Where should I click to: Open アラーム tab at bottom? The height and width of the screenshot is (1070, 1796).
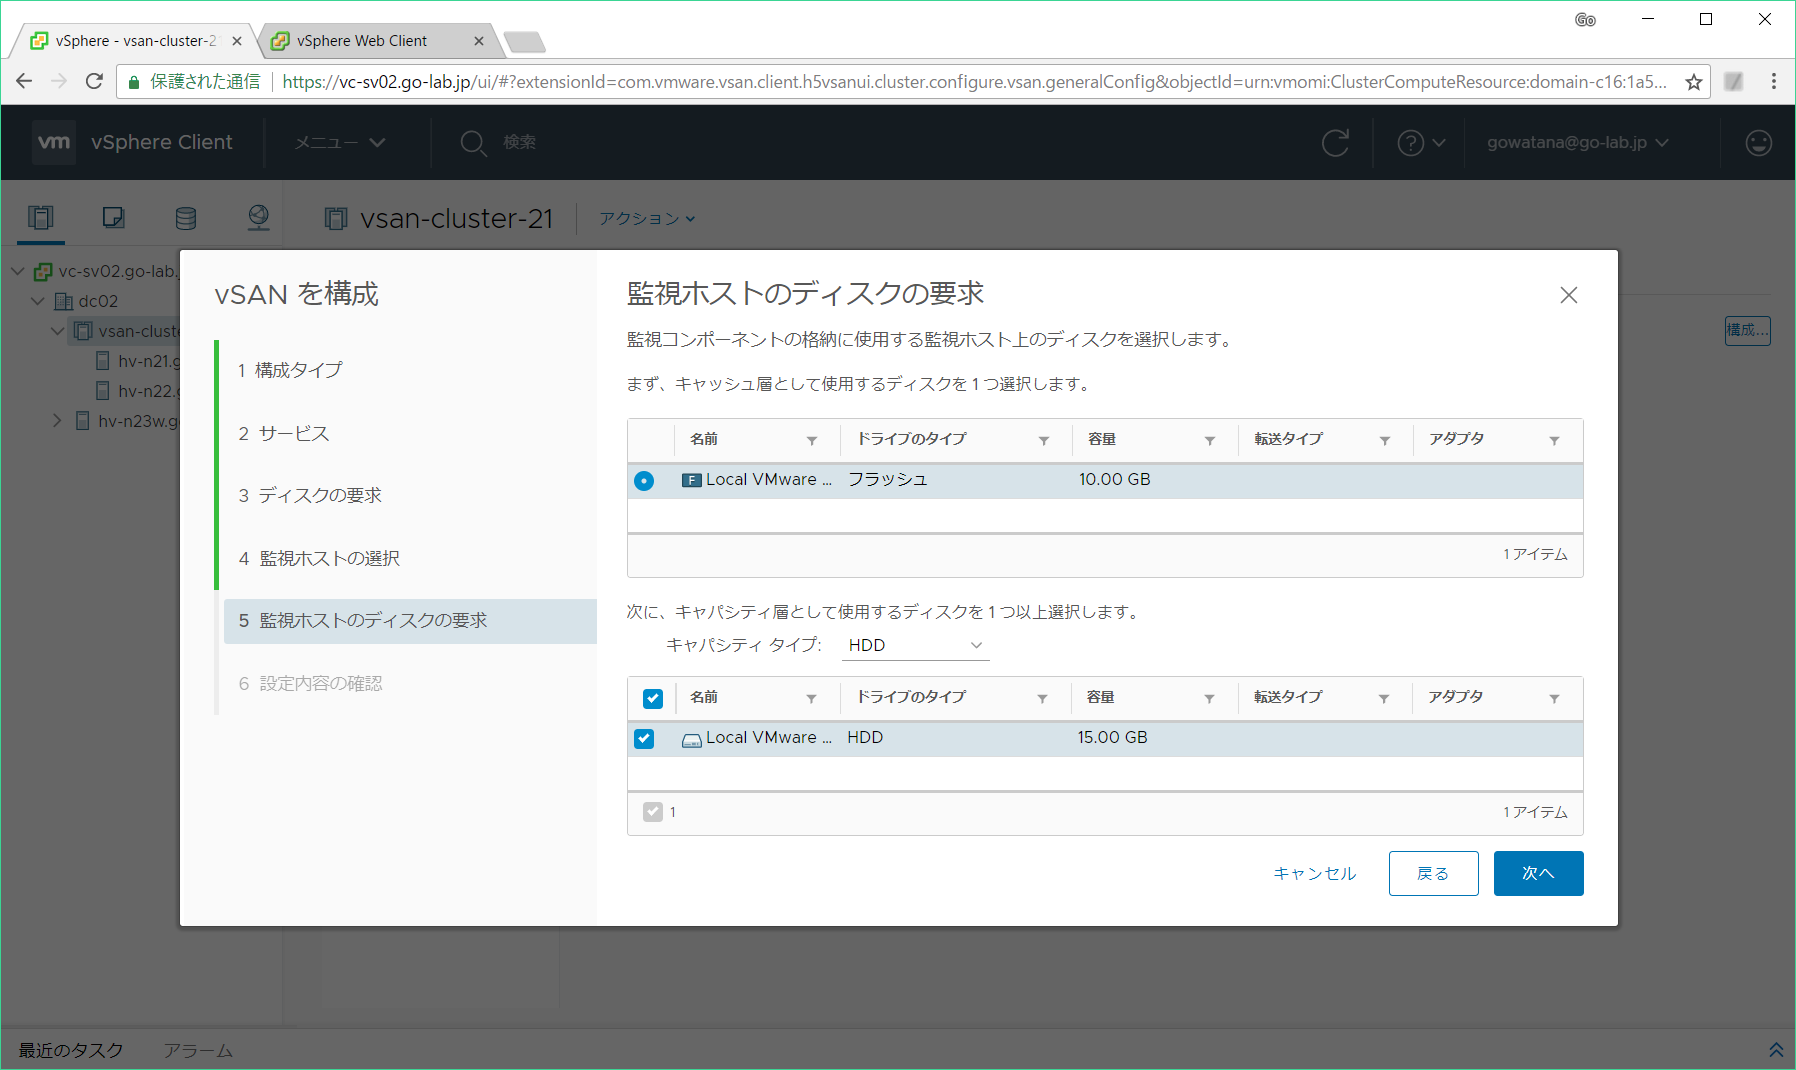[198, 1050]
